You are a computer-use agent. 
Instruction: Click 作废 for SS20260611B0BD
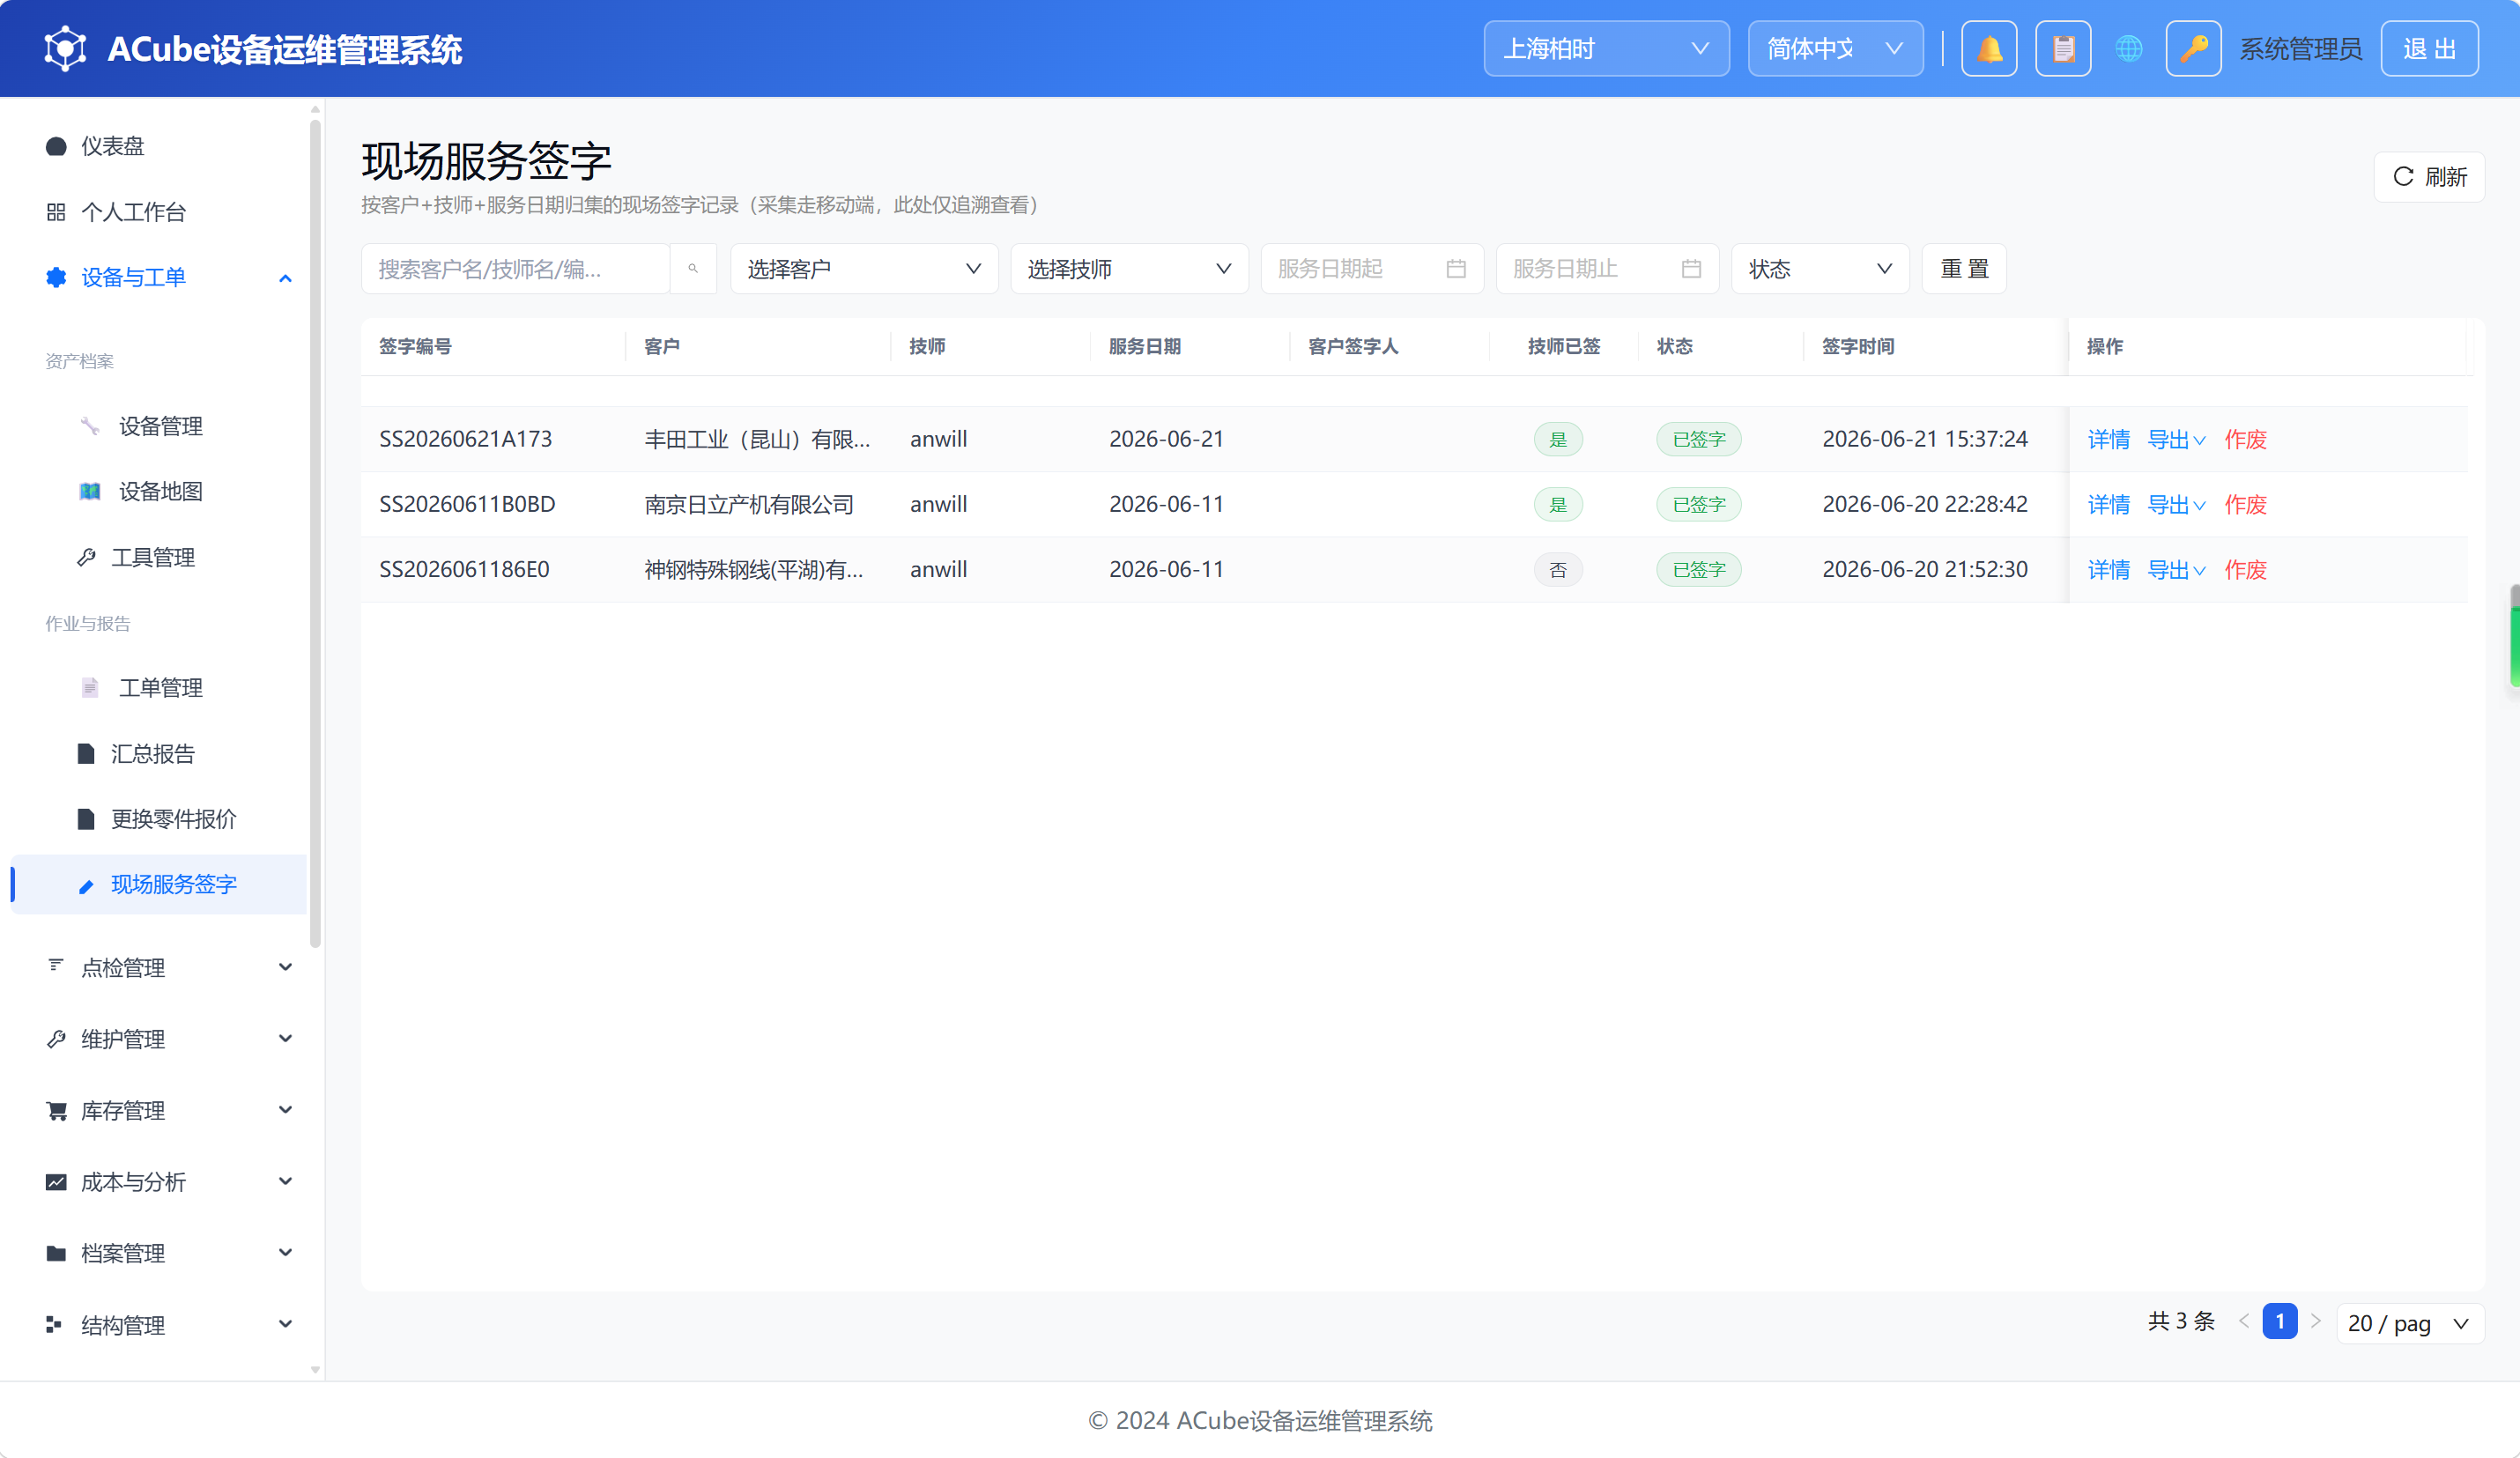2245,504
